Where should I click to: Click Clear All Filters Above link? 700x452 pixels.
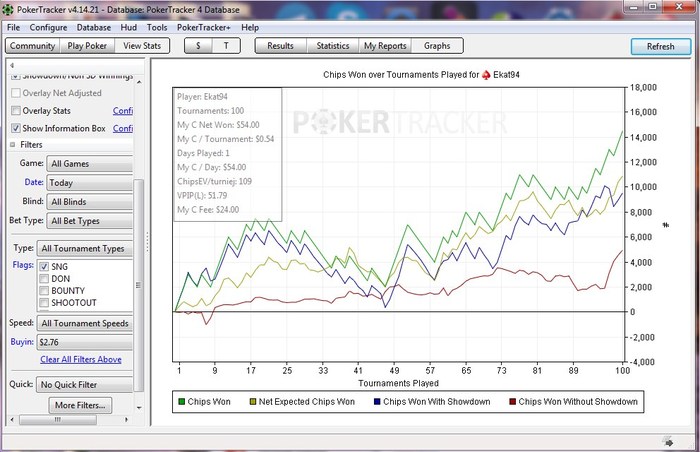click(x=81, y=360)
